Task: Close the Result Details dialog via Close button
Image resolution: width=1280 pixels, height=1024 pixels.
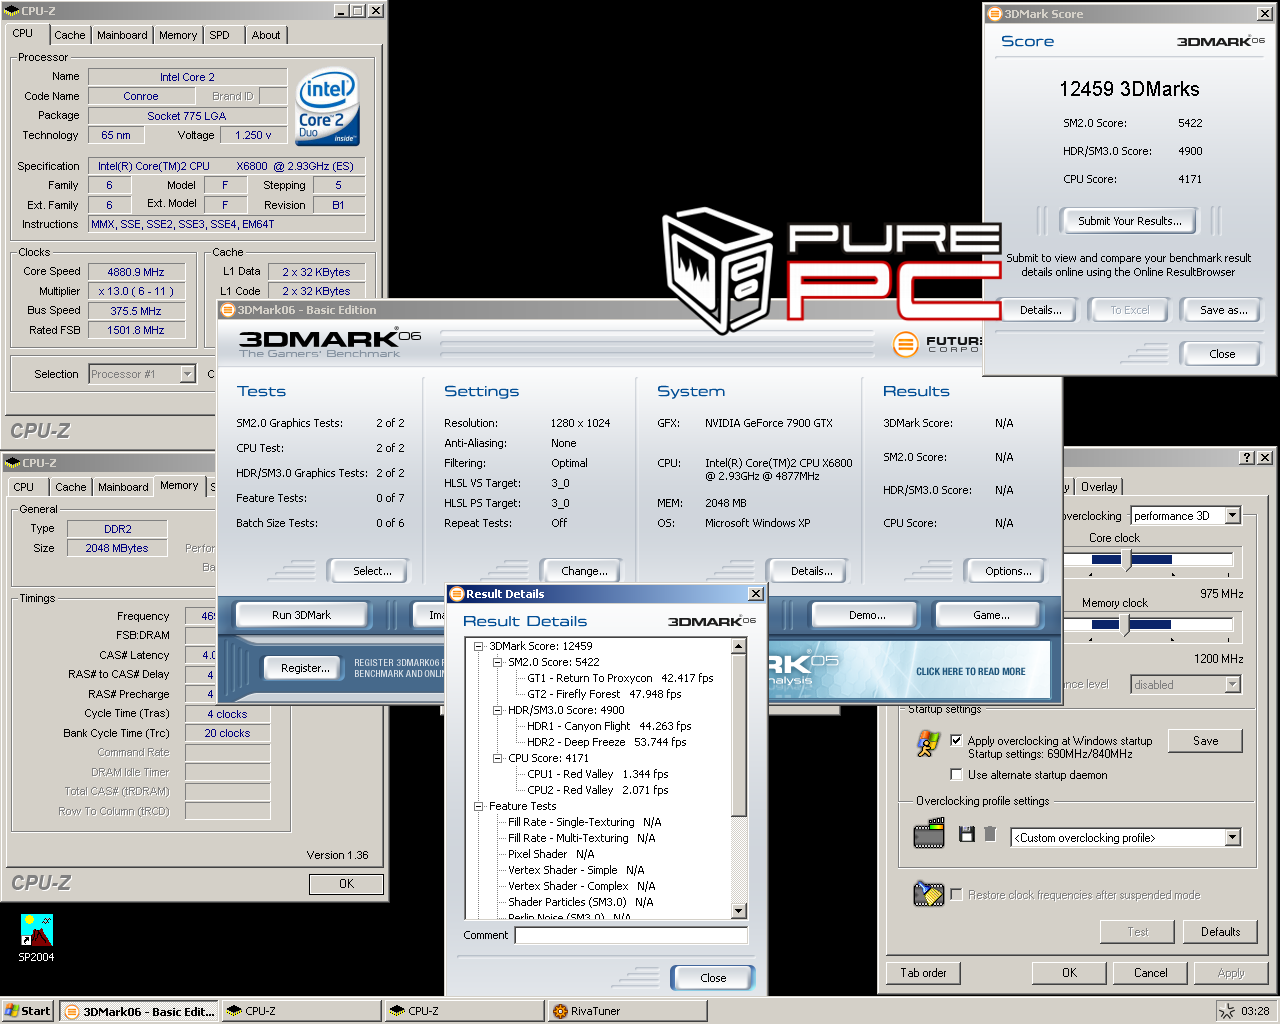Action: click(713, 978)
